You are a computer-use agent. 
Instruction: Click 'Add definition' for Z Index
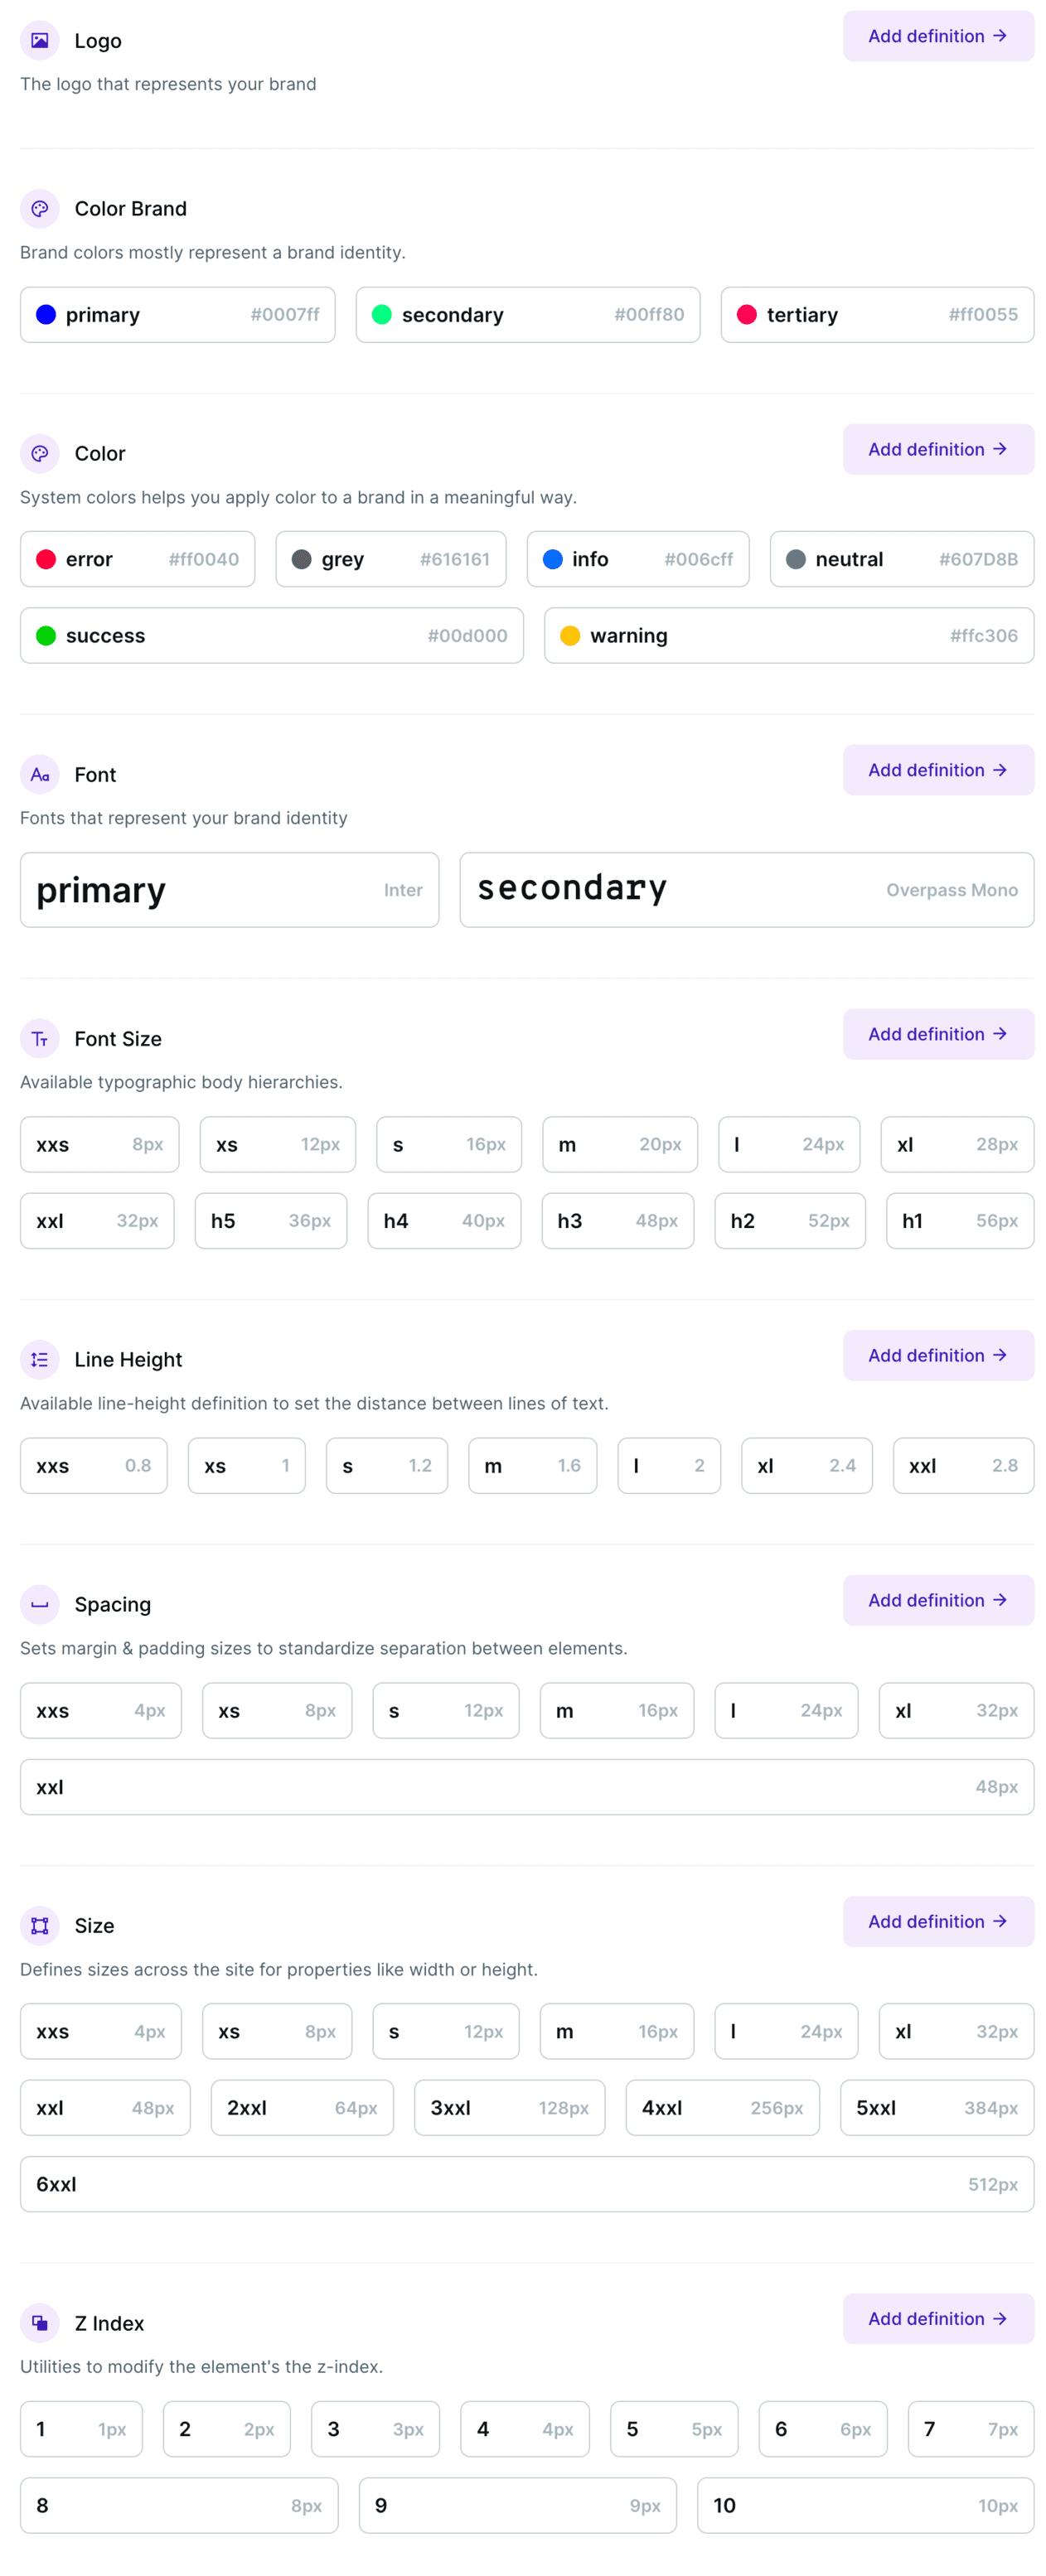(937, 2319)
